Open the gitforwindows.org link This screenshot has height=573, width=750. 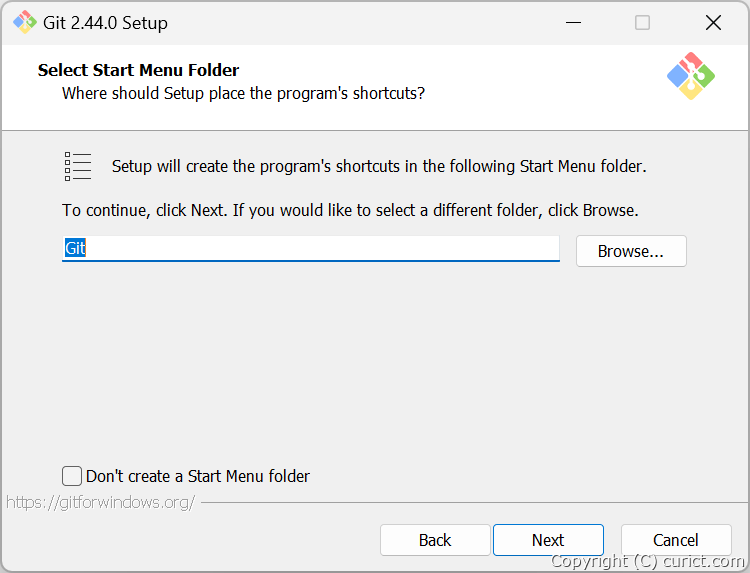click(100, 503)
